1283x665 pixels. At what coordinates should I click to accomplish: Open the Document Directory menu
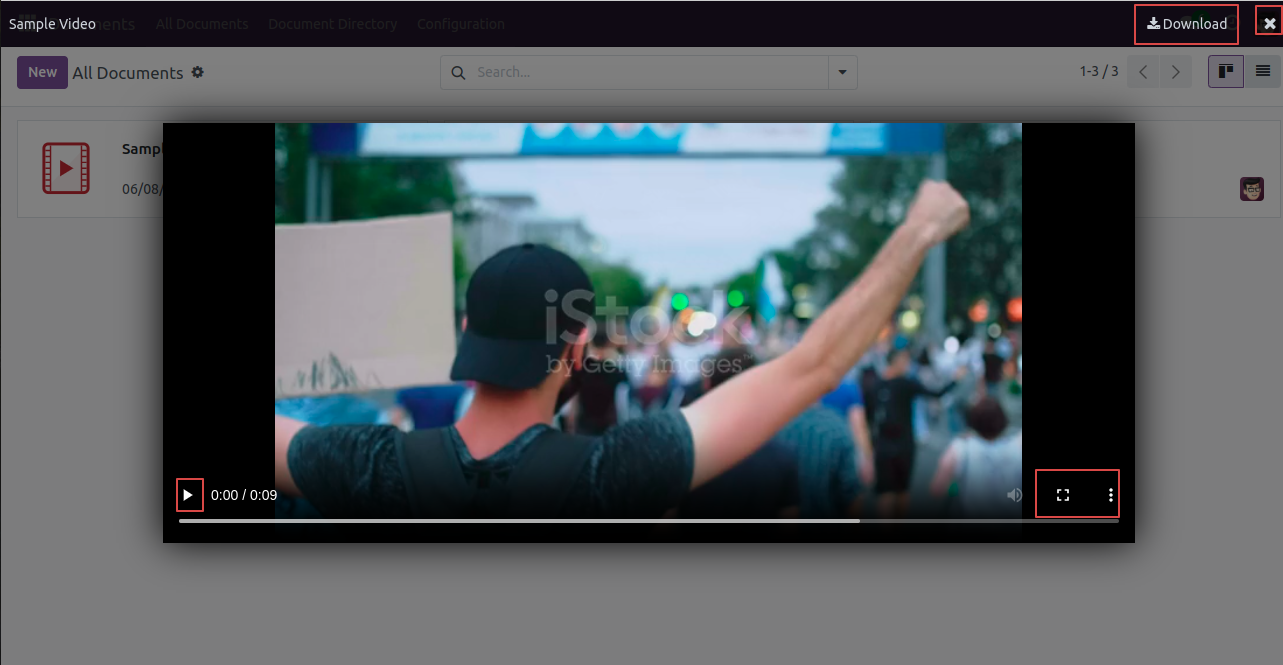tap(332, 24)
